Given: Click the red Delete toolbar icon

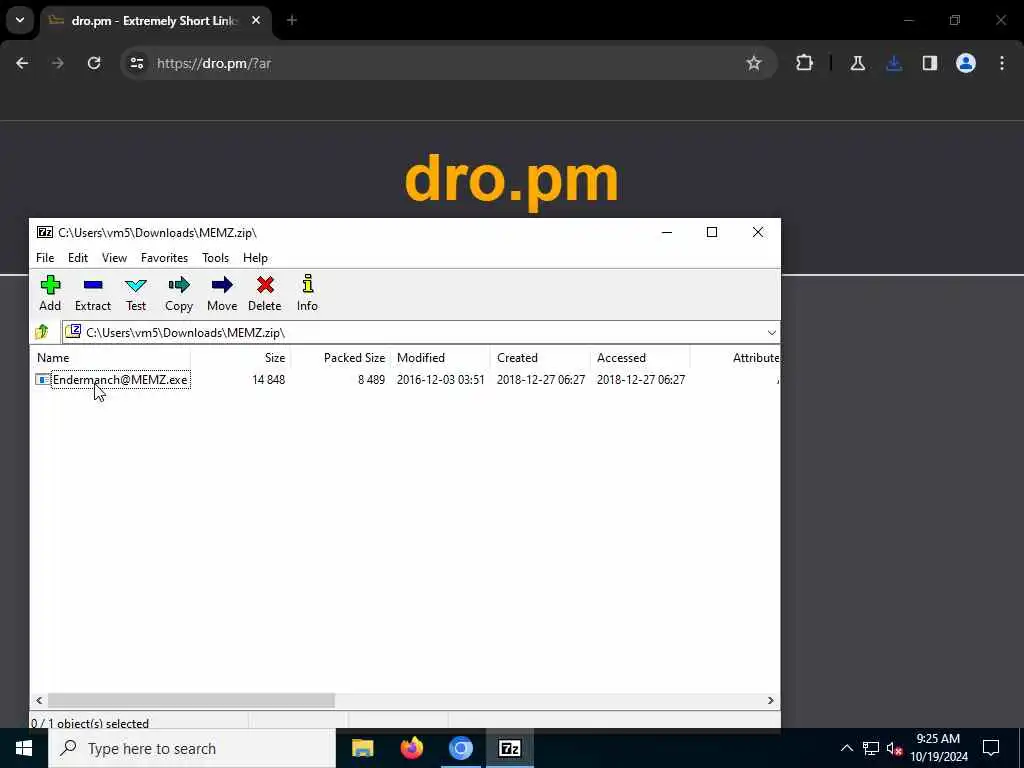Looking at the screenshot, I should click(x=264, y=293).
